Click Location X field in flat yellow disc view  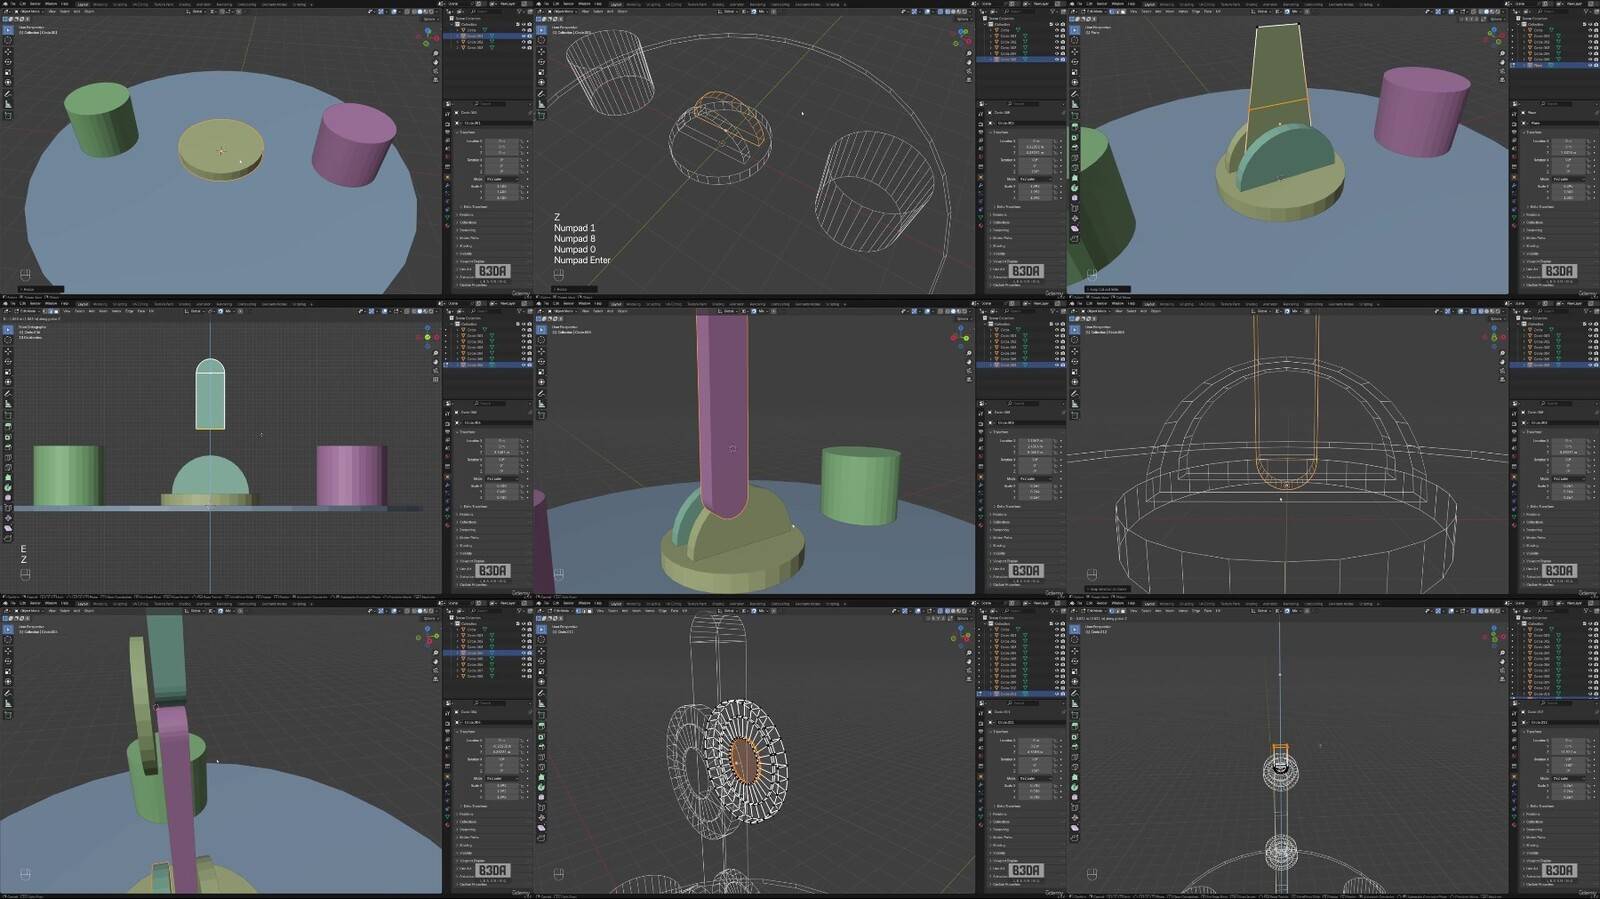502,141
